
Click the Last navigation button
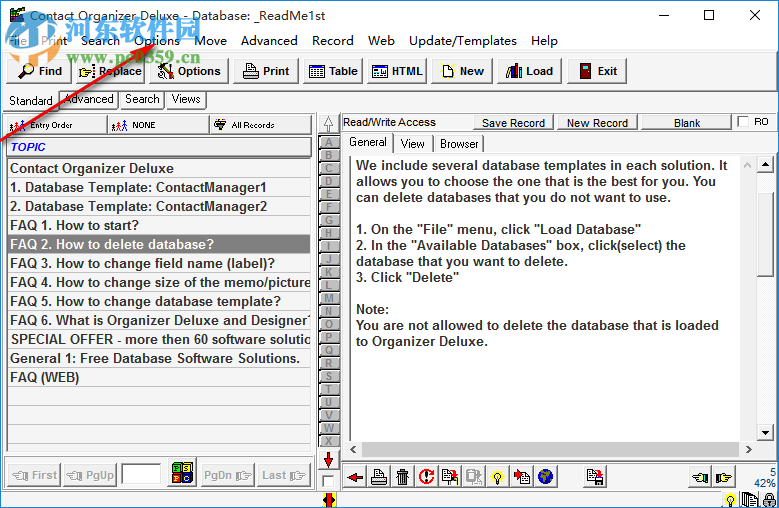tap(284, 475)
